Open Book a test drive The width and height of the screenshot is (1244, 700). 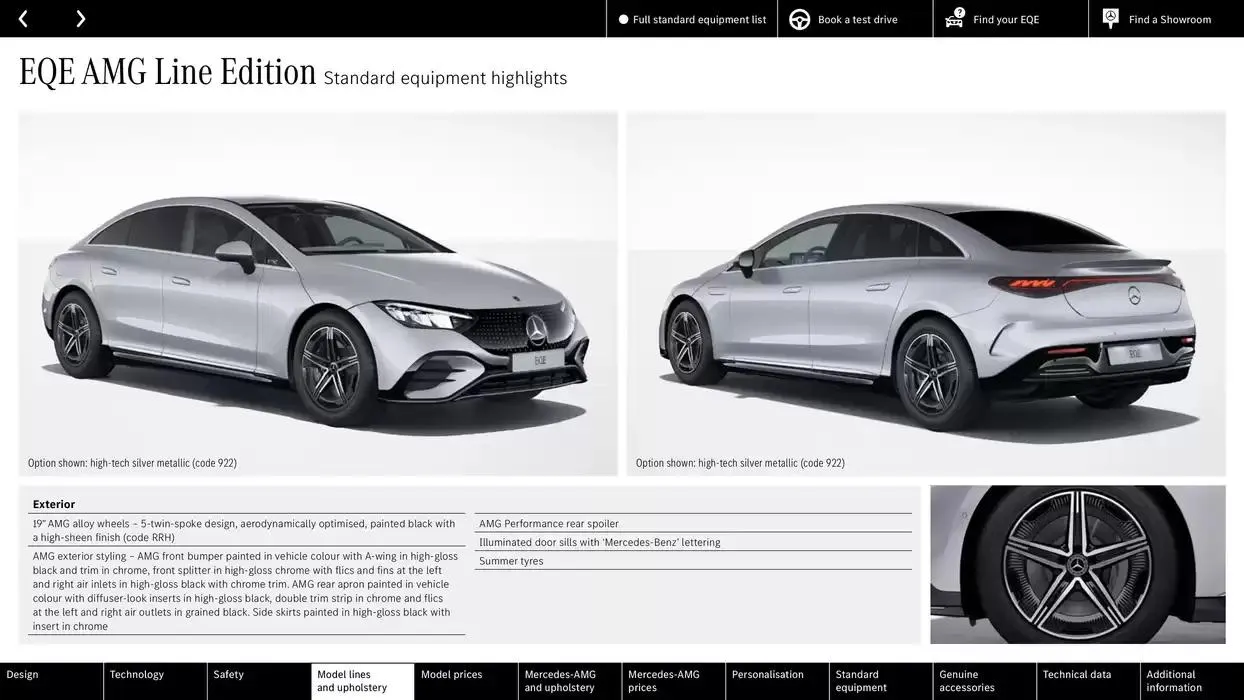tap(855, 19)
